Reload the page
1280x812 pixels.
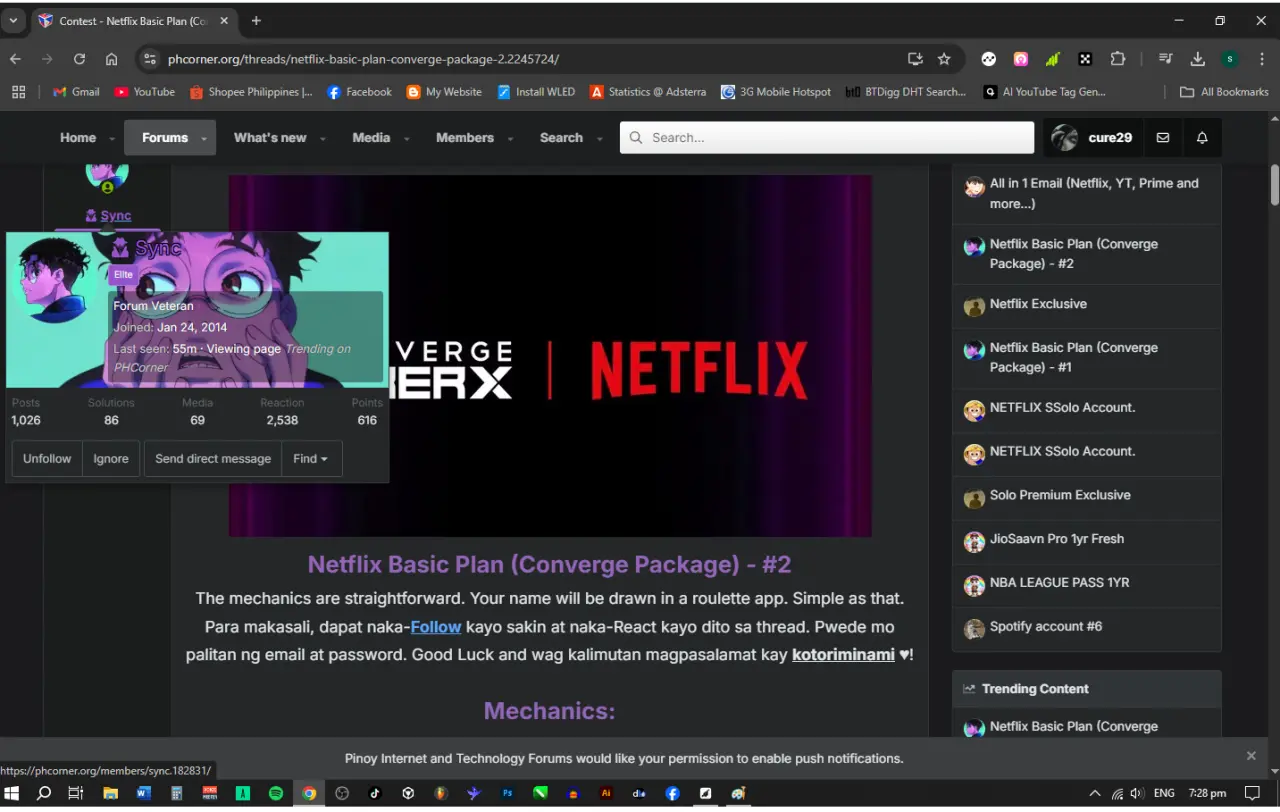[79, 59]
